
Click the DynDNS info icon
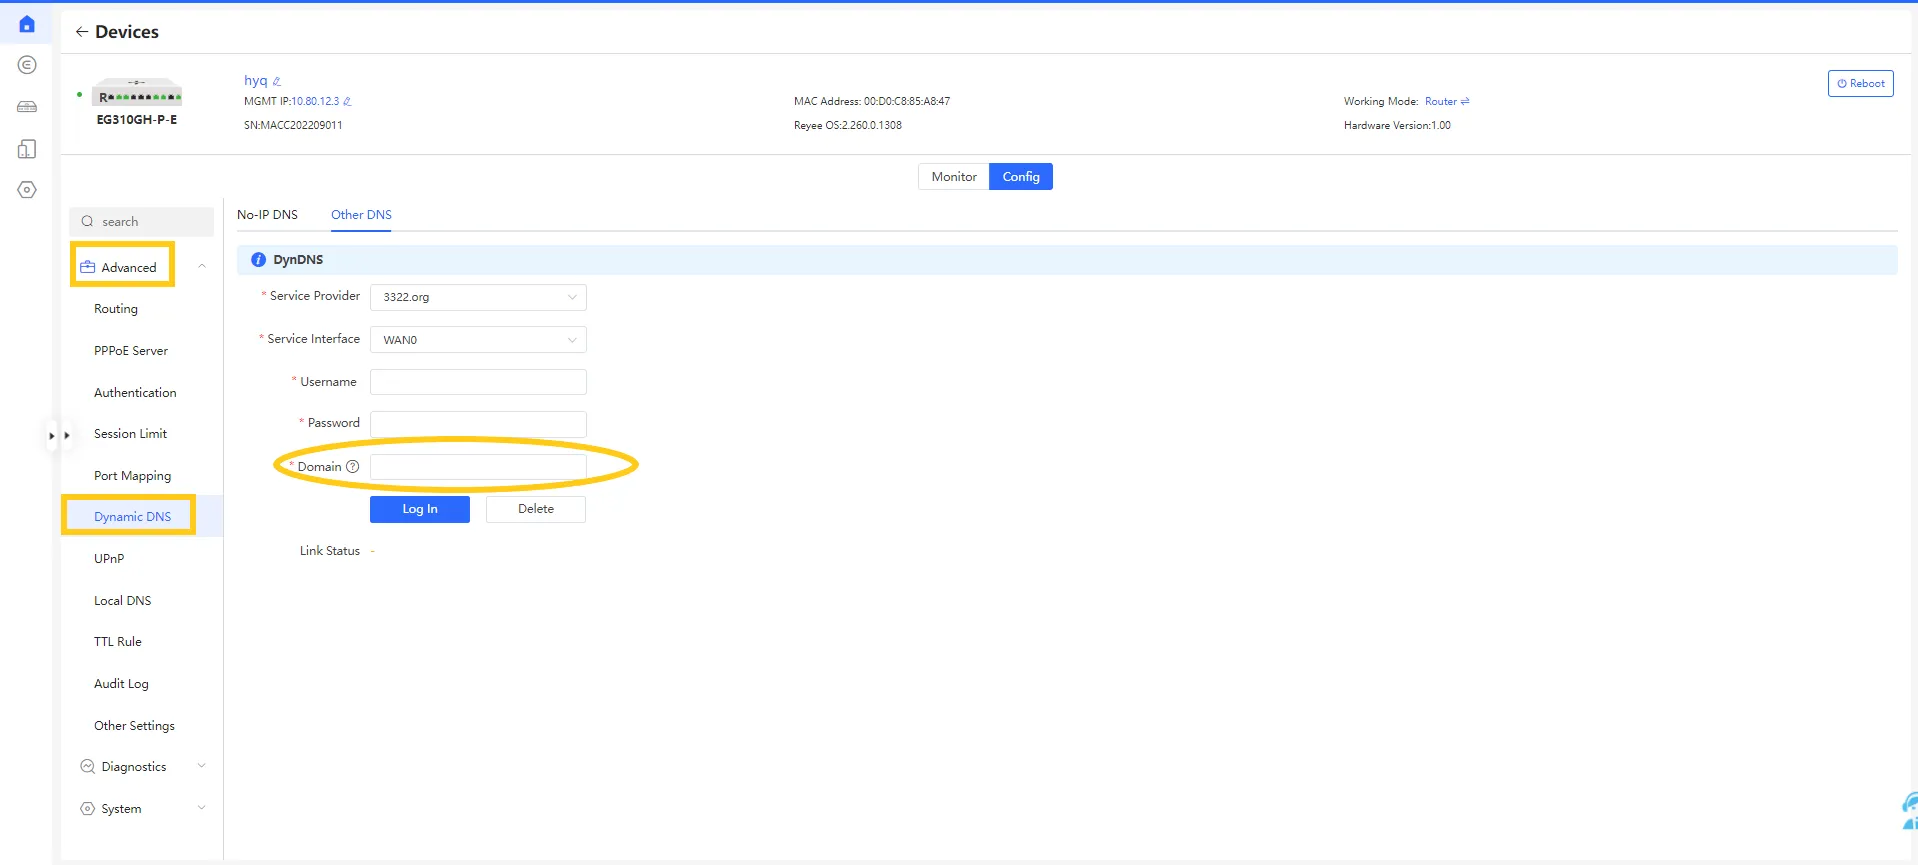(258, 259)
